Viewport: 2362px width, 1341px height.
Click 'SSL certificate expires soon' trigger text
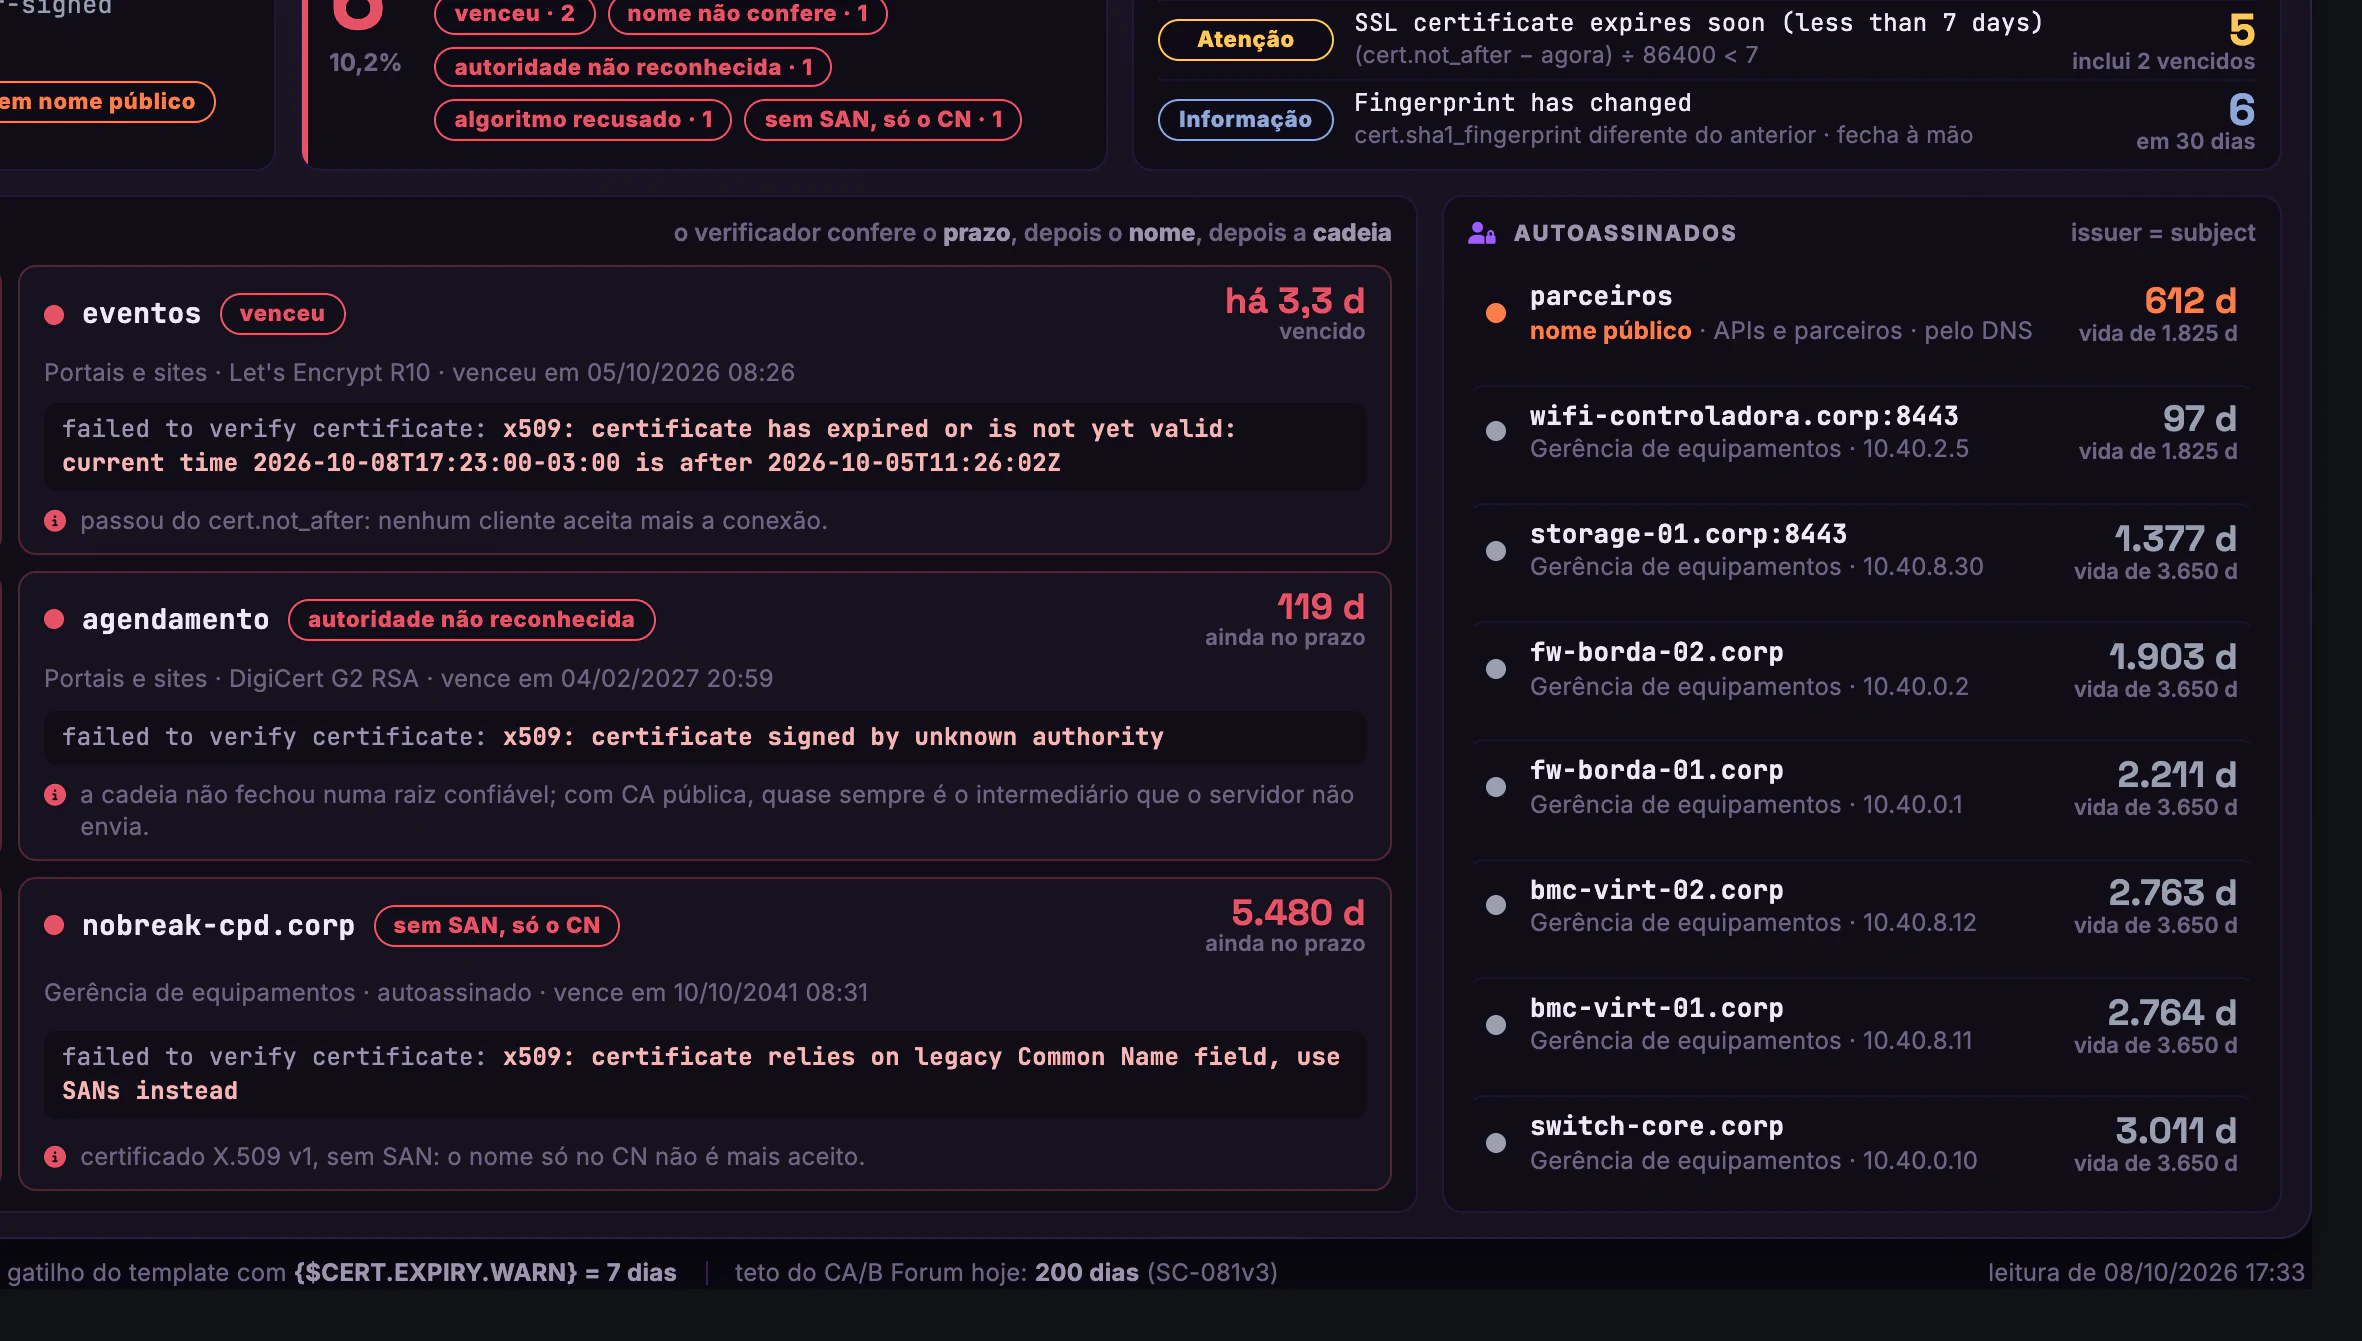[1698, 23]
